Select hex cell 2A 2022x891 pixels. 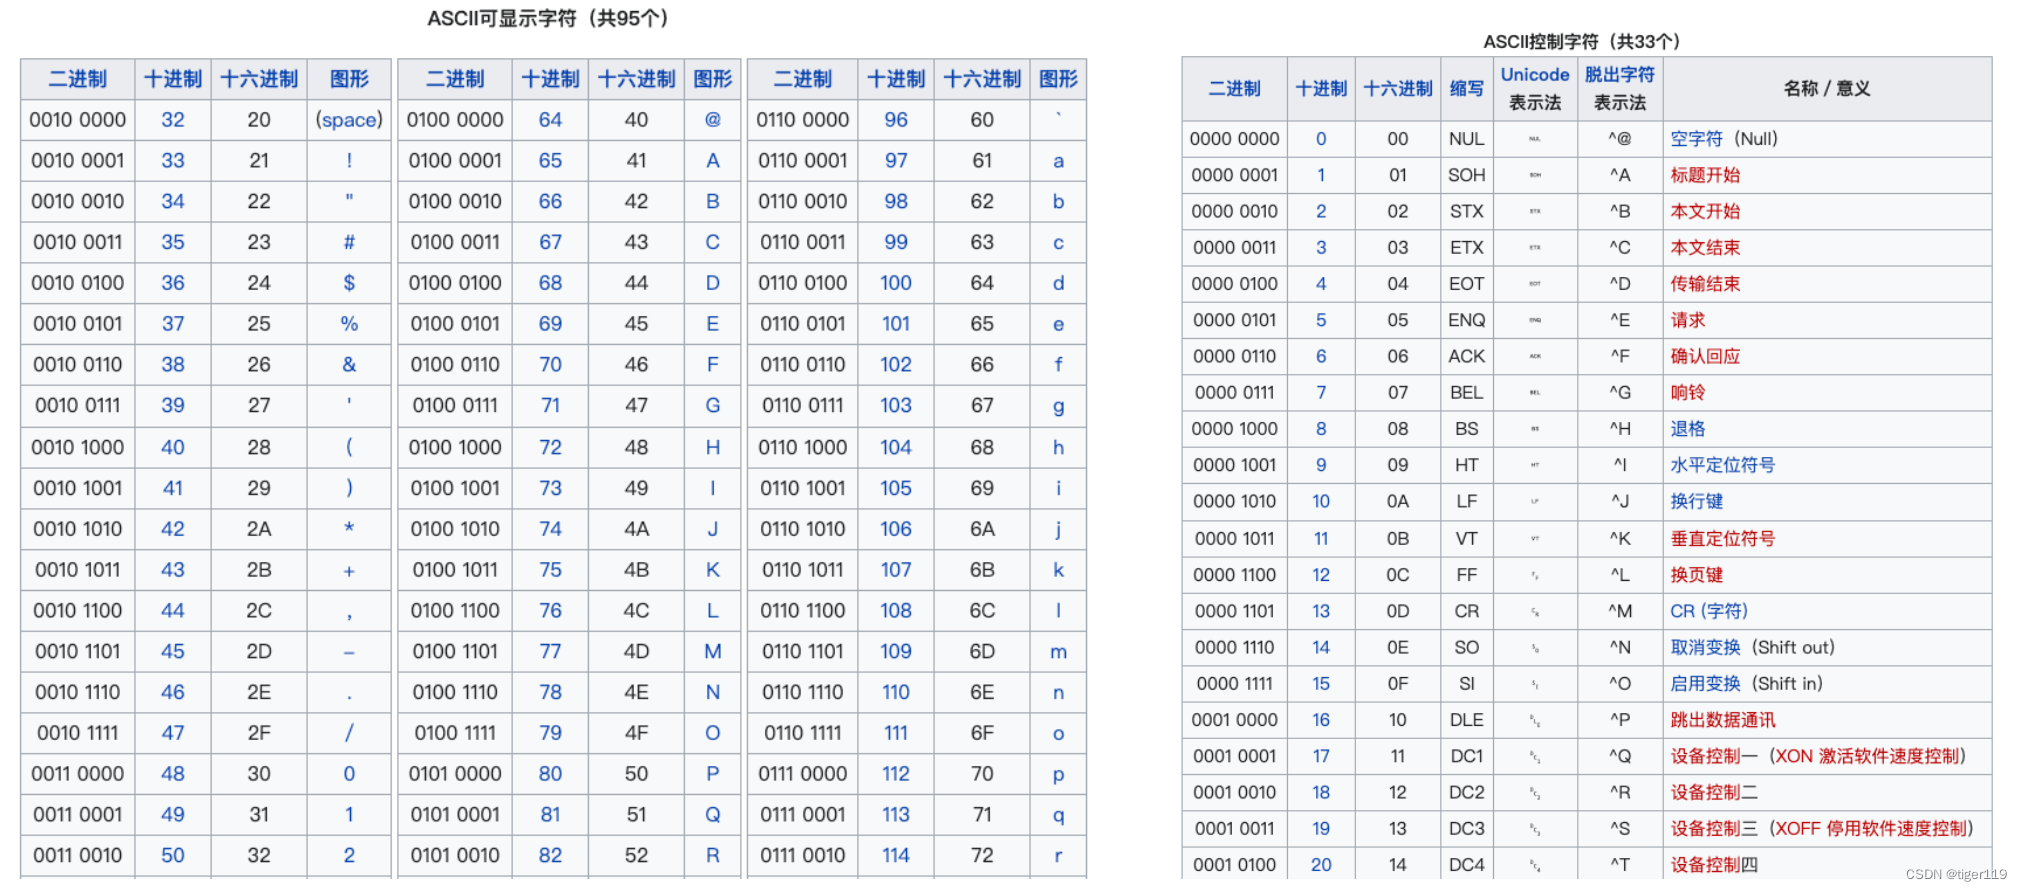259,529
